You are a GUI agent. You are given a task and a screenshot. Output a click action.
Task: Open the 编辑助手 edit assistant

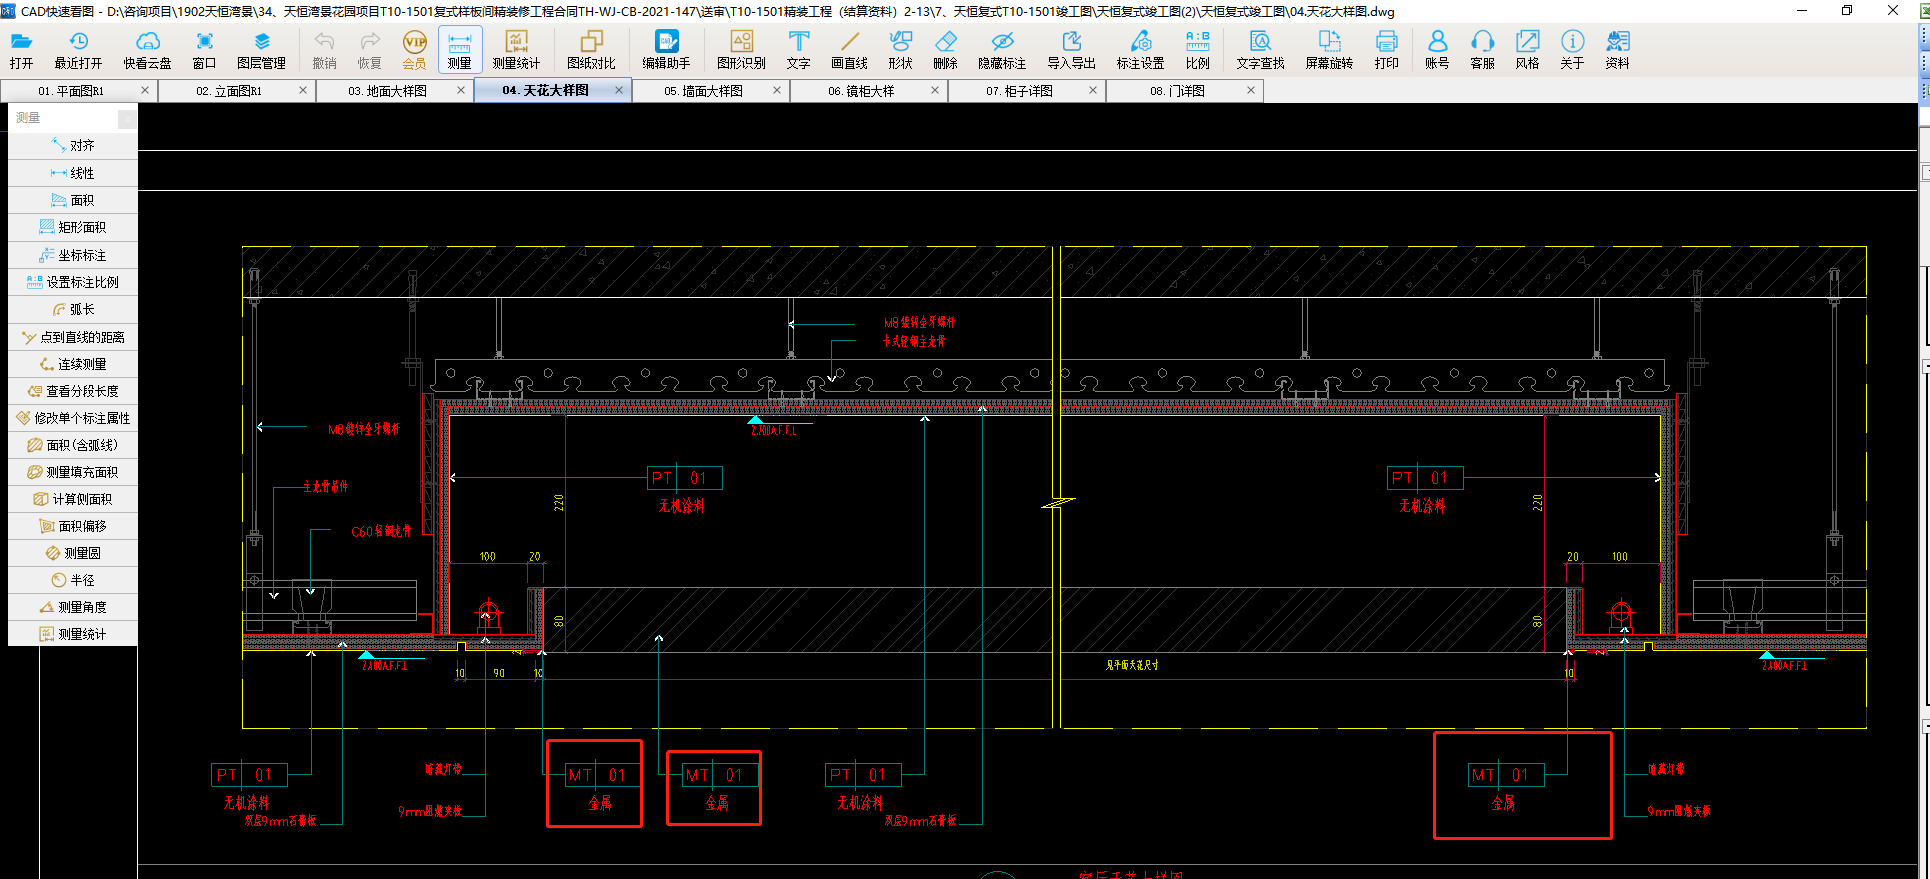point(666,49)
